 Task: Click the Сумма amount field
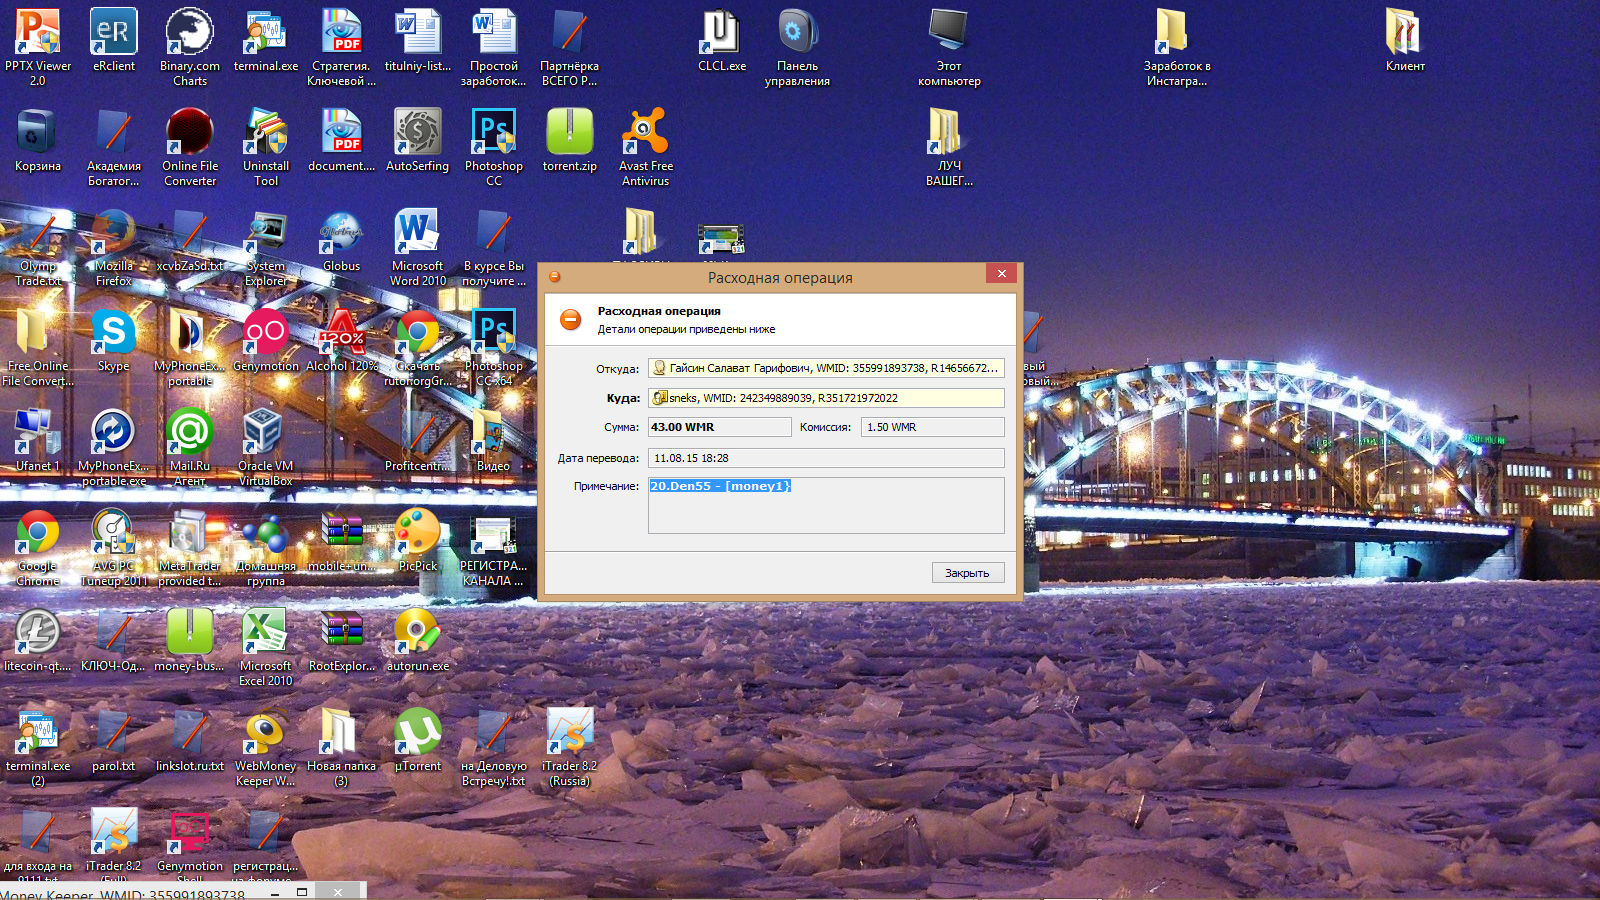point(720,427)
